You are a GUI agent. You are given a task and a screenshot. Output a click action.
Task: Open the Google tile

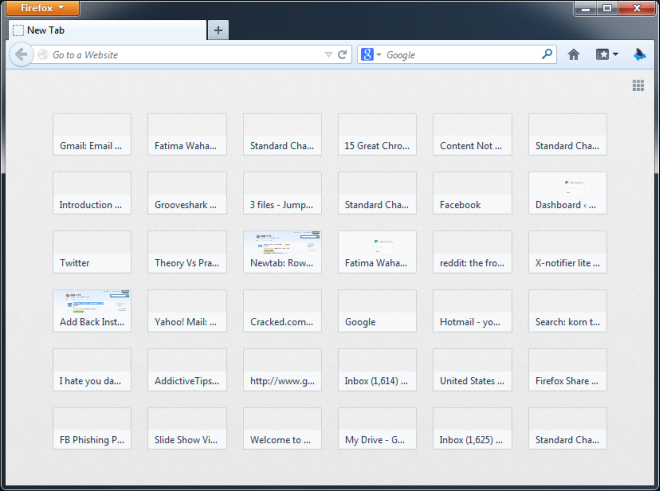[377, 311]
